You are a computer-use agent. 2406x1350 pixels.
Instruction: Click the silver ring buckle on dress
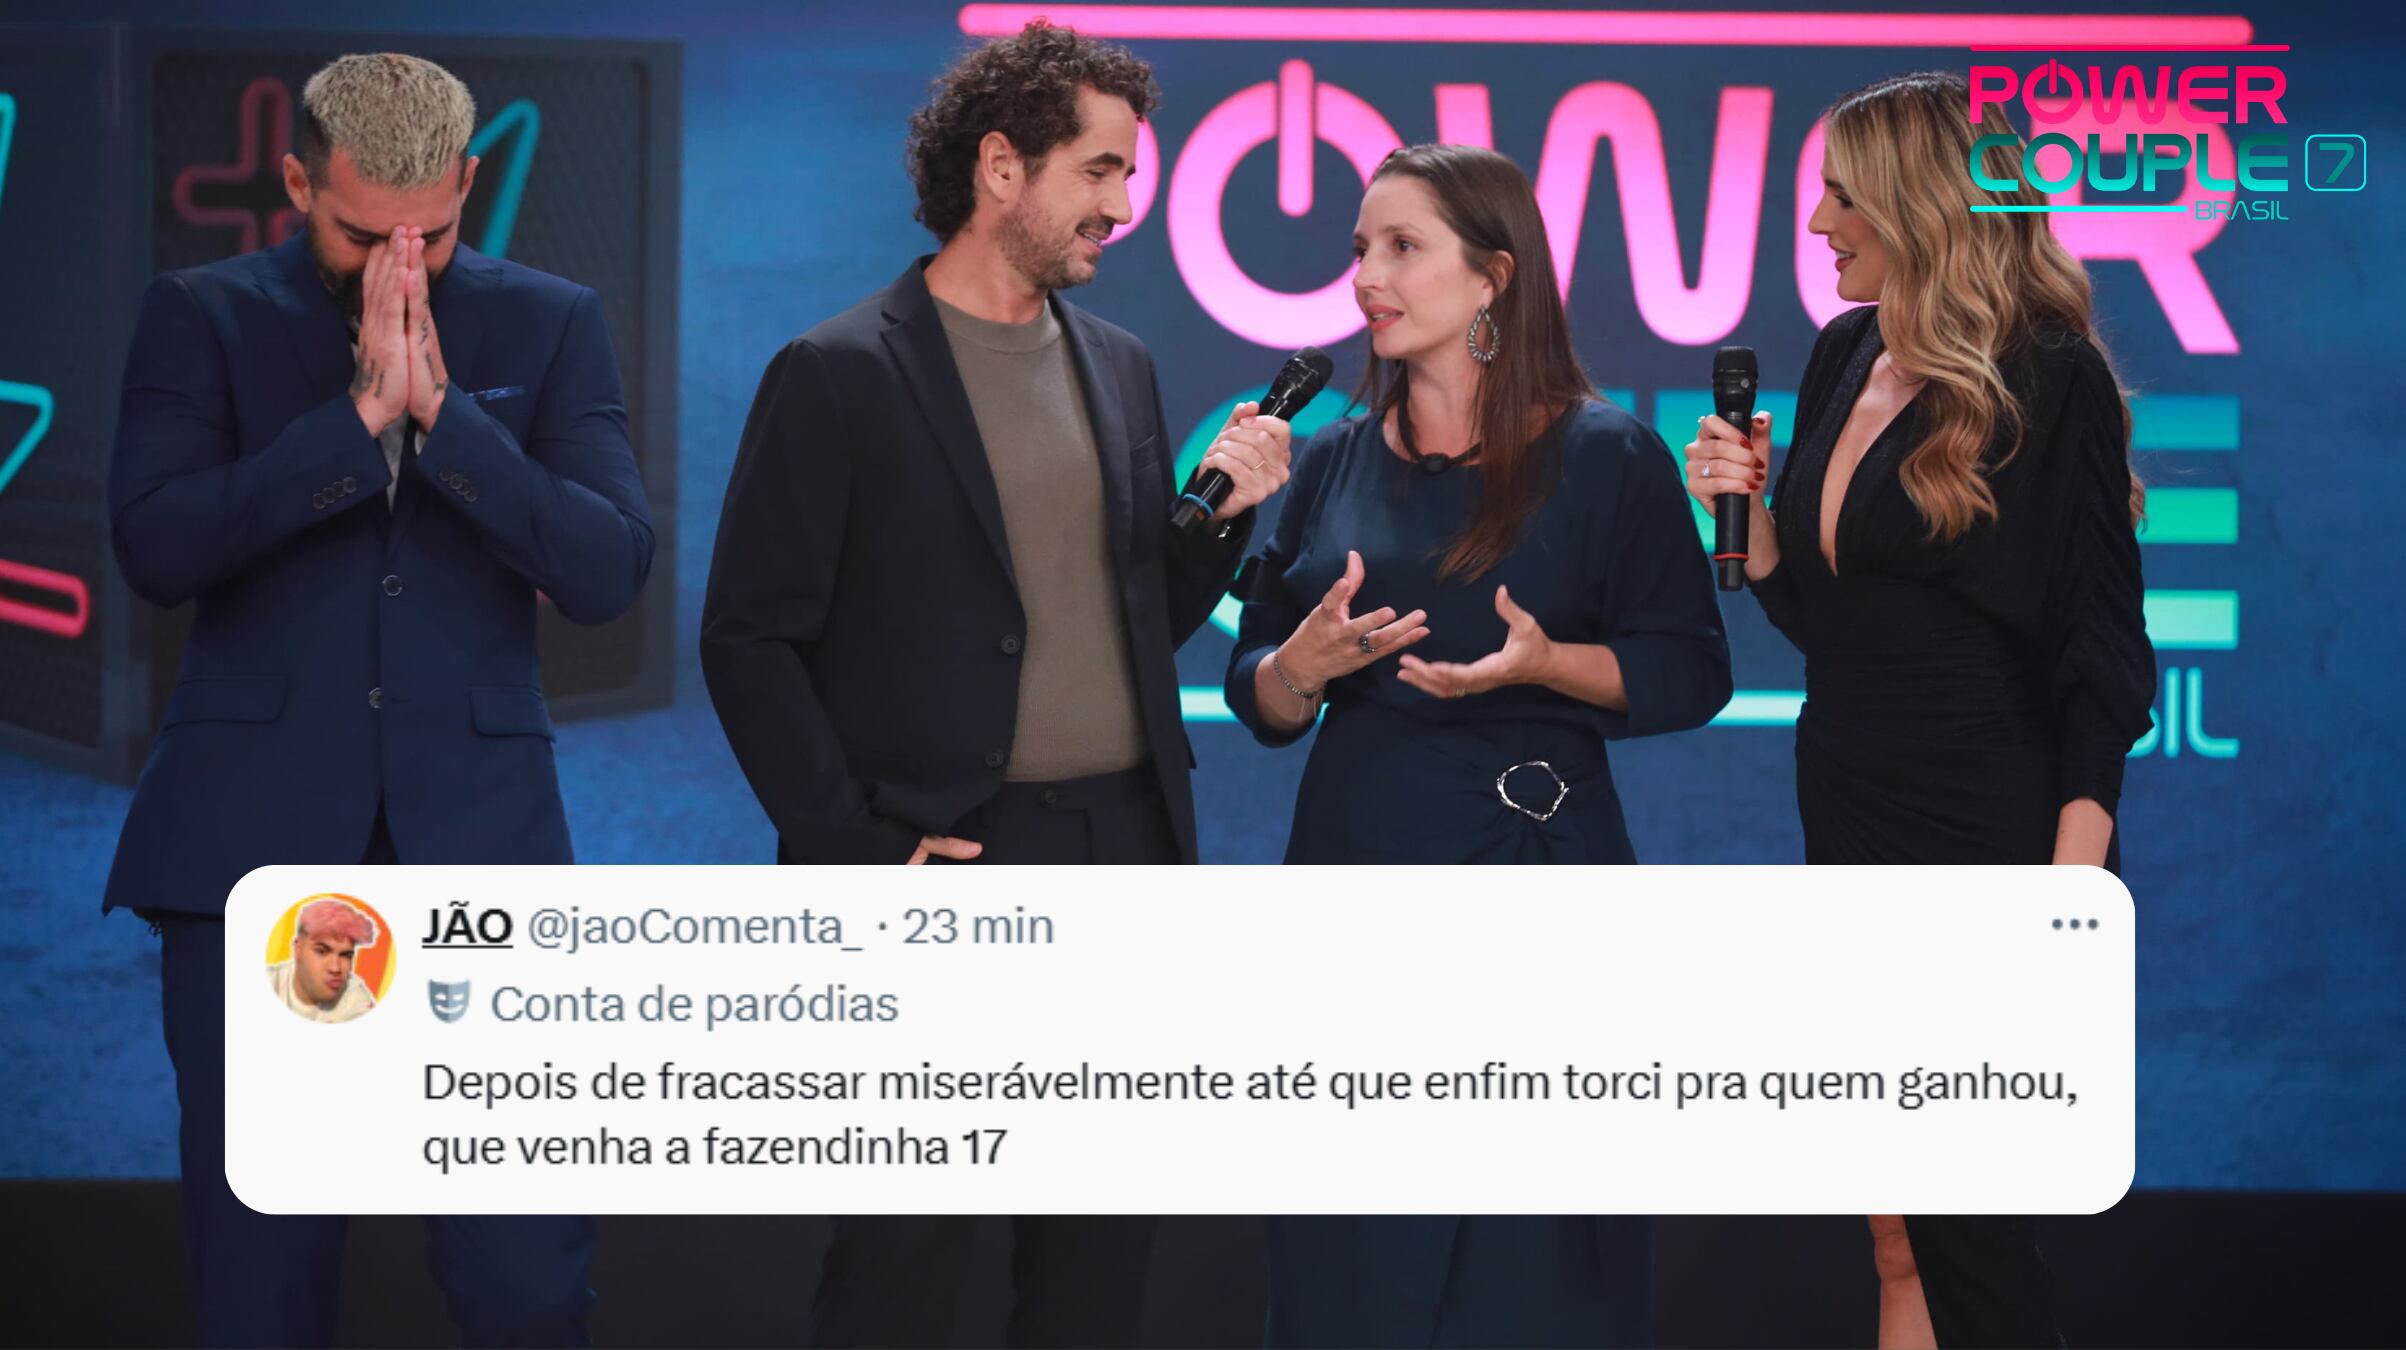(1532, 790)
